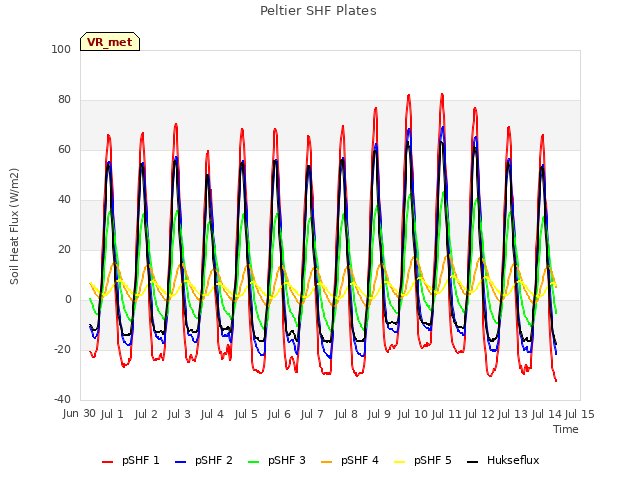Toggle the pSHF 3 legend entry
The height and width of the screenshot is (480, 640).
tap(277, 461)
